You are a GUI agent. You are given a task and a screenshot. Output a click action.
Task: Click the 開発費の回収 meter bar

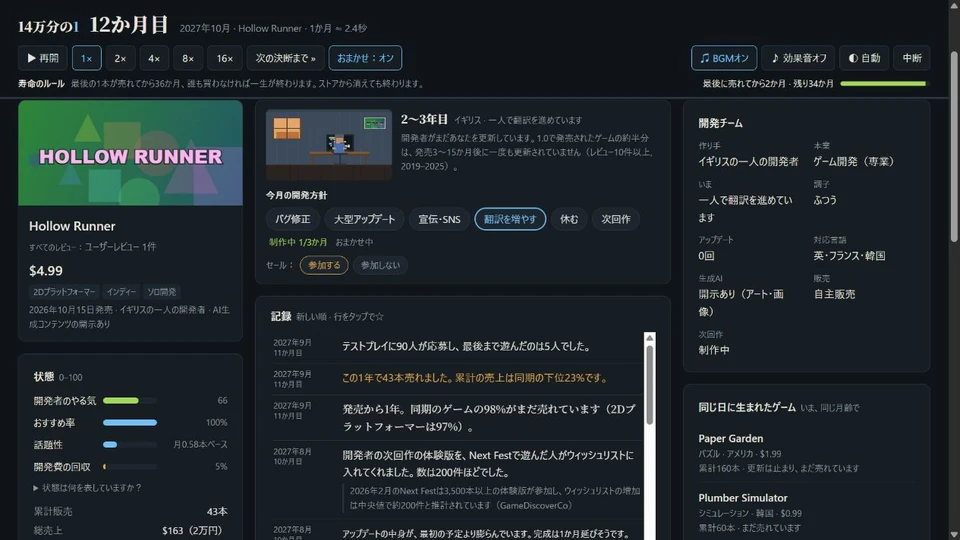[130, 467]
